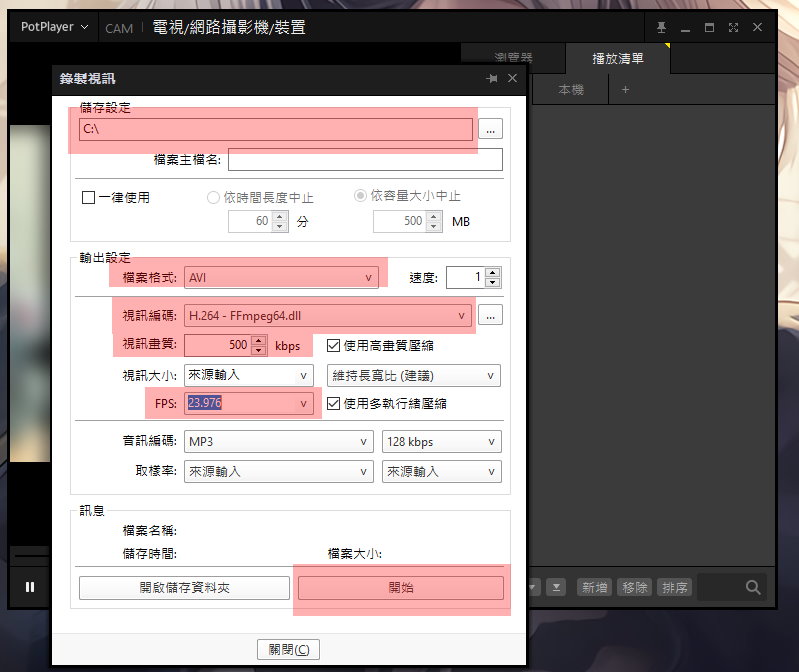This screenshot has width=799, height=672.
Task: Click the 開啟儲存資料夾 button
Action: 184,588
